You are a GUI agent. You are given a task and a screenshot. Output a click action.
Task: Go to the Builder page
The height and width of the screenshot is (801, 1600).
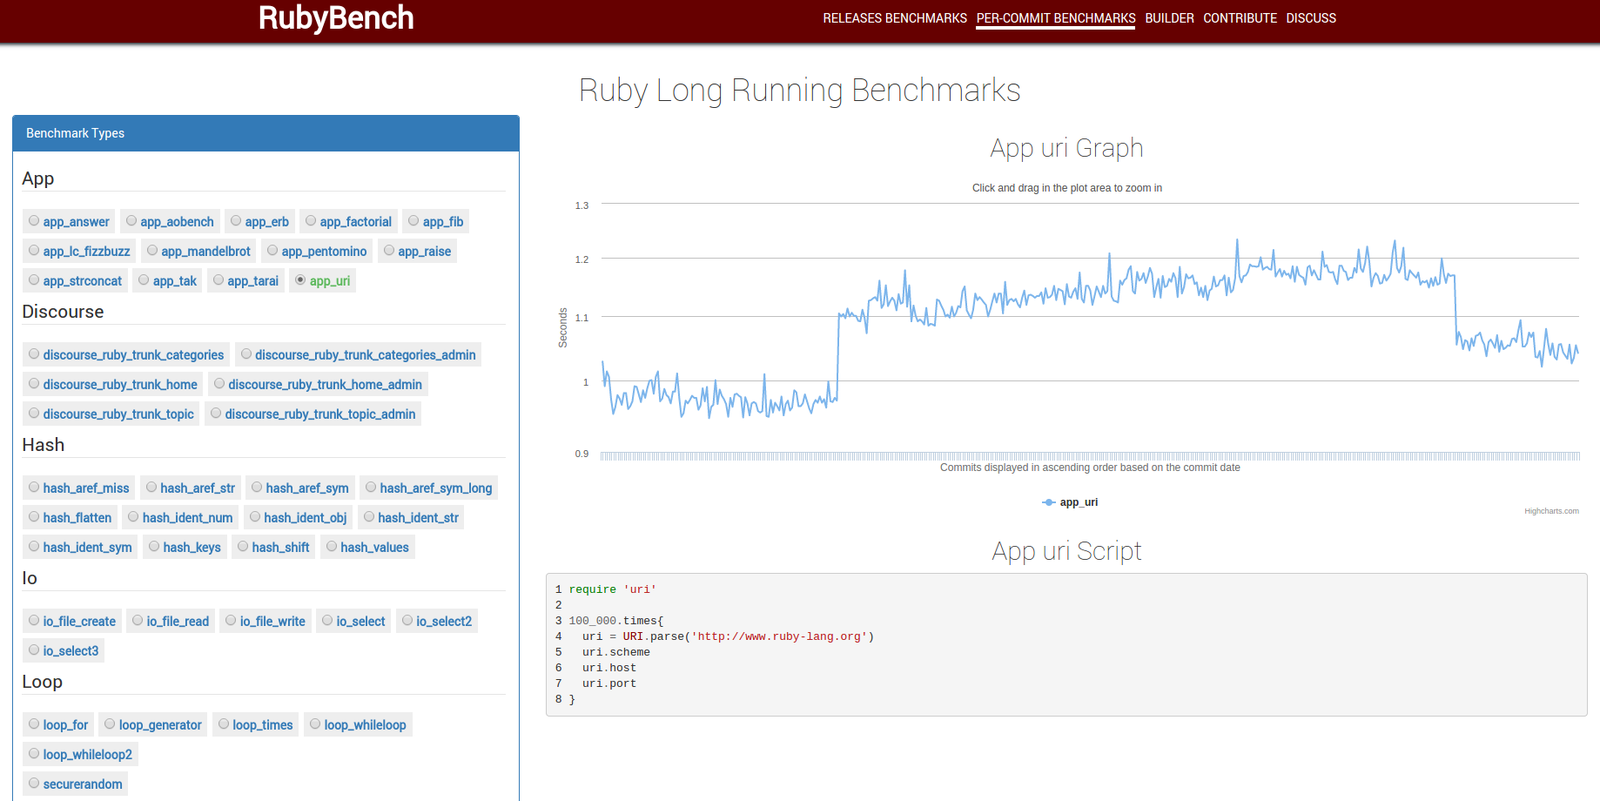pos(1169,18)
